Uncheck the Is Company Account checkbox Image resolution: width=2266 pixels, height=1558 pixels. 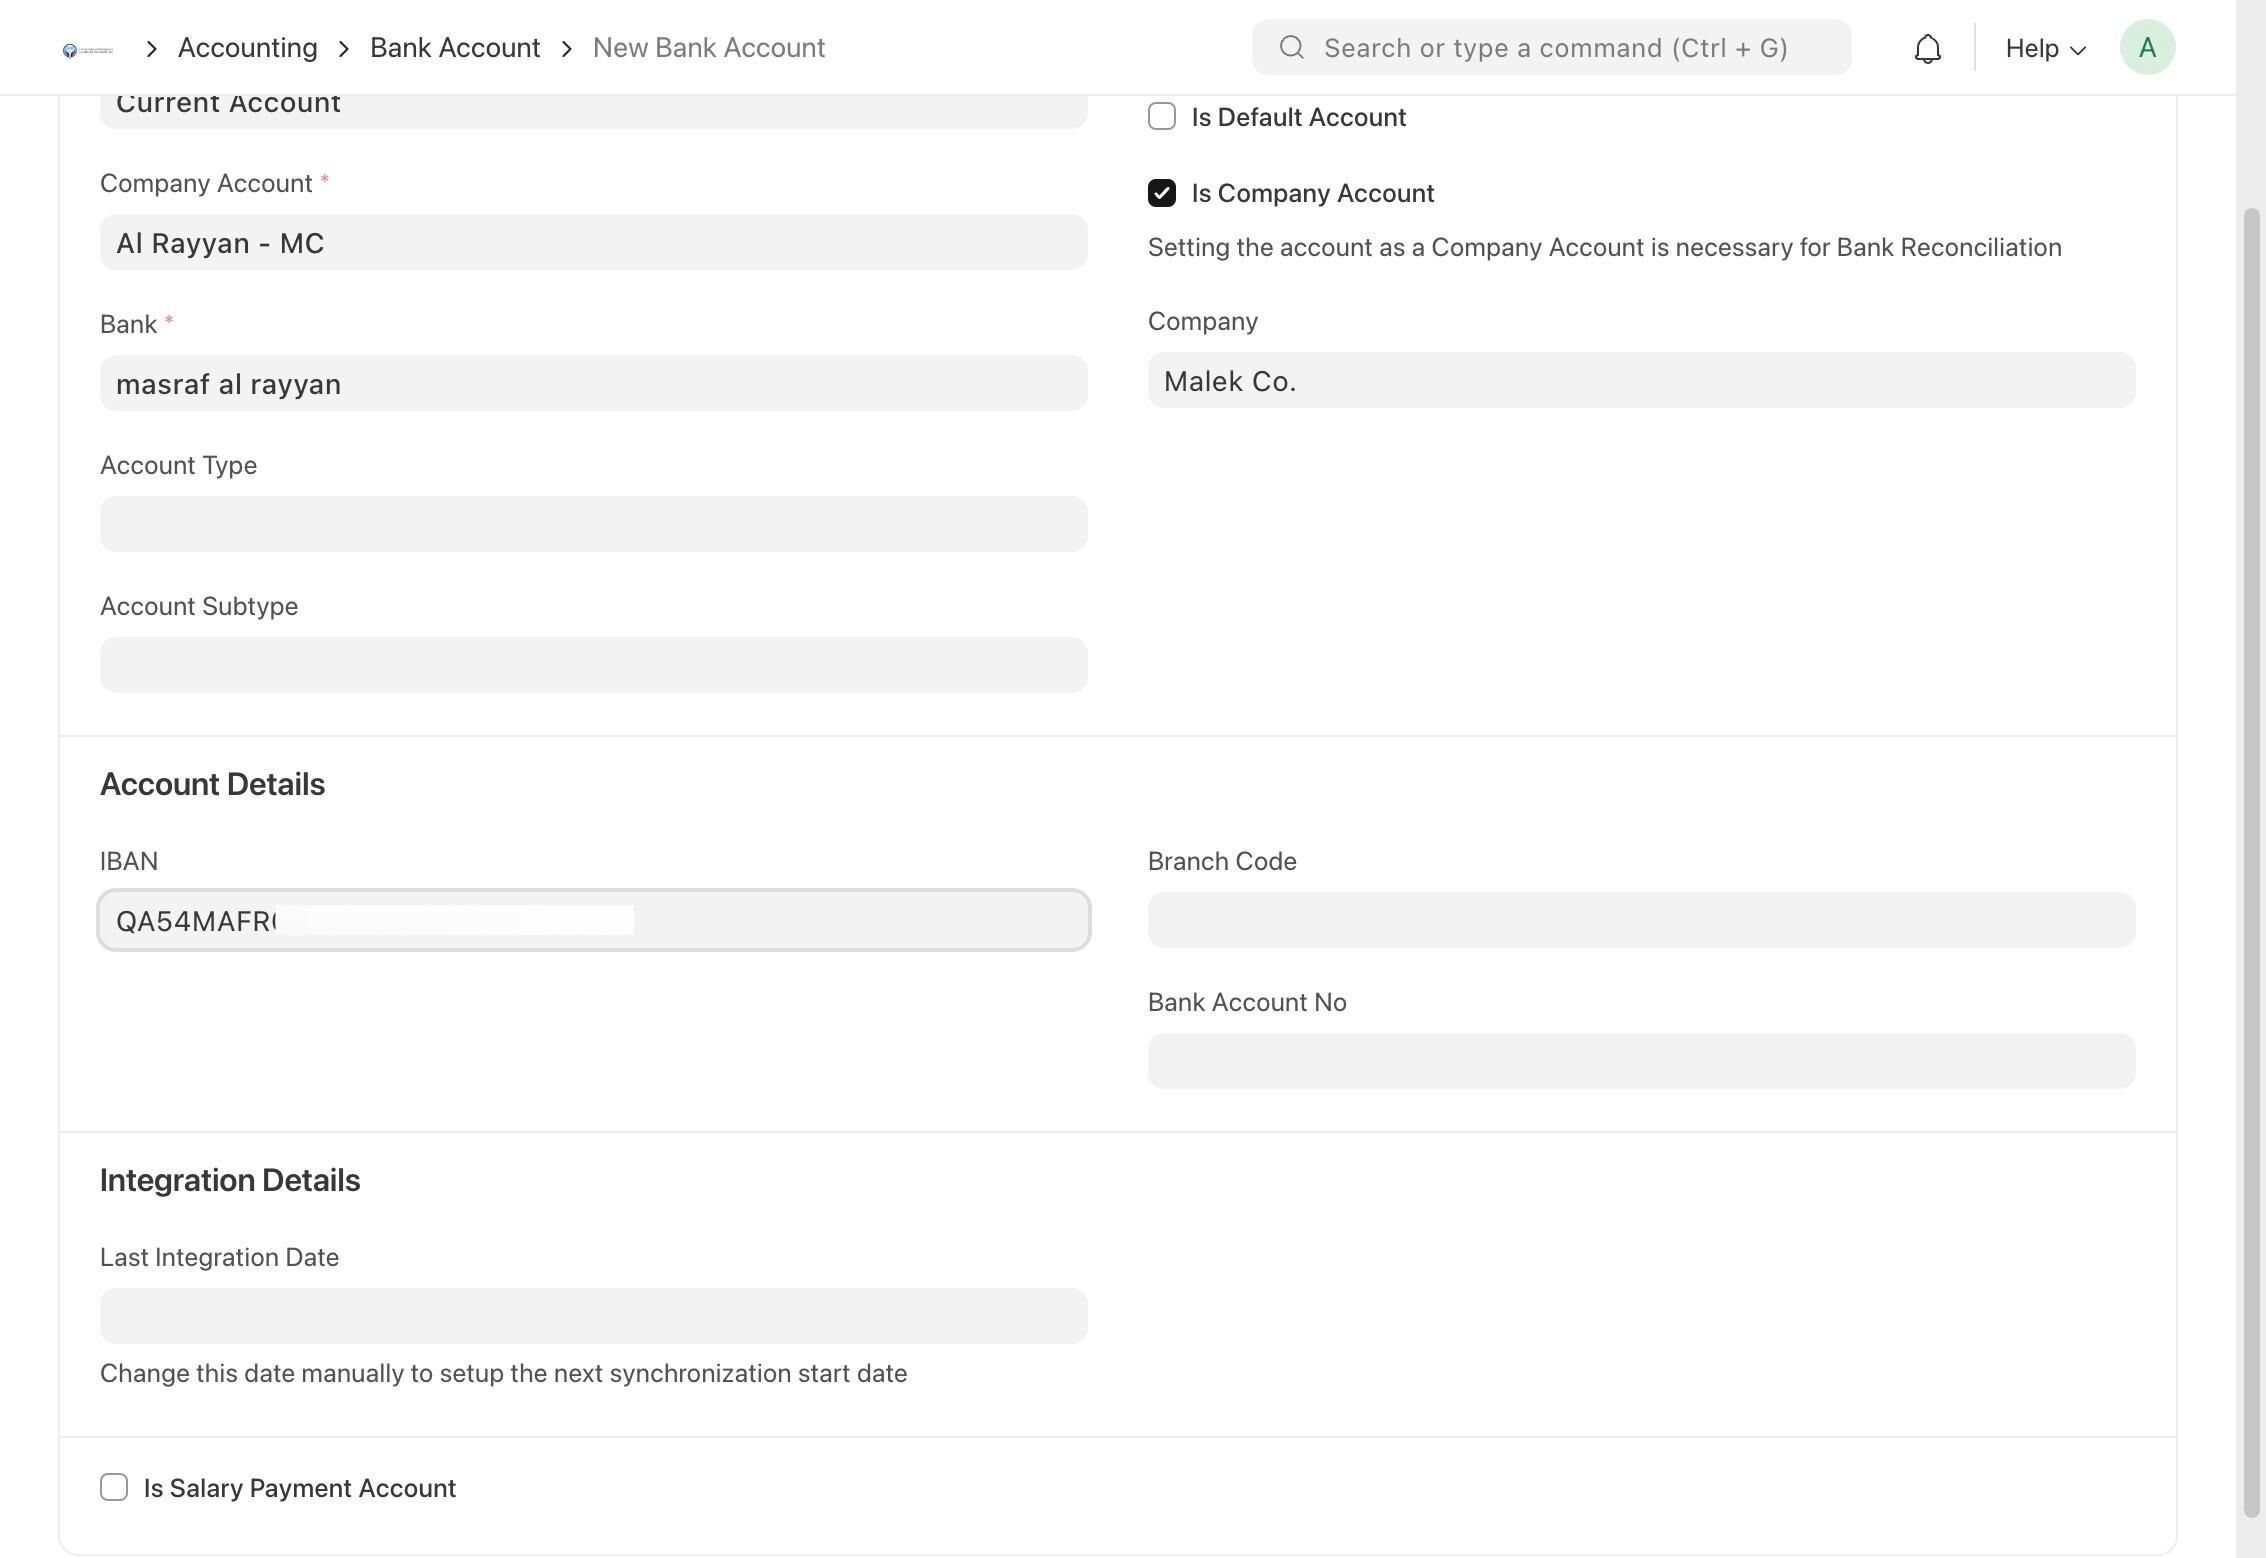pos(1162,193)
